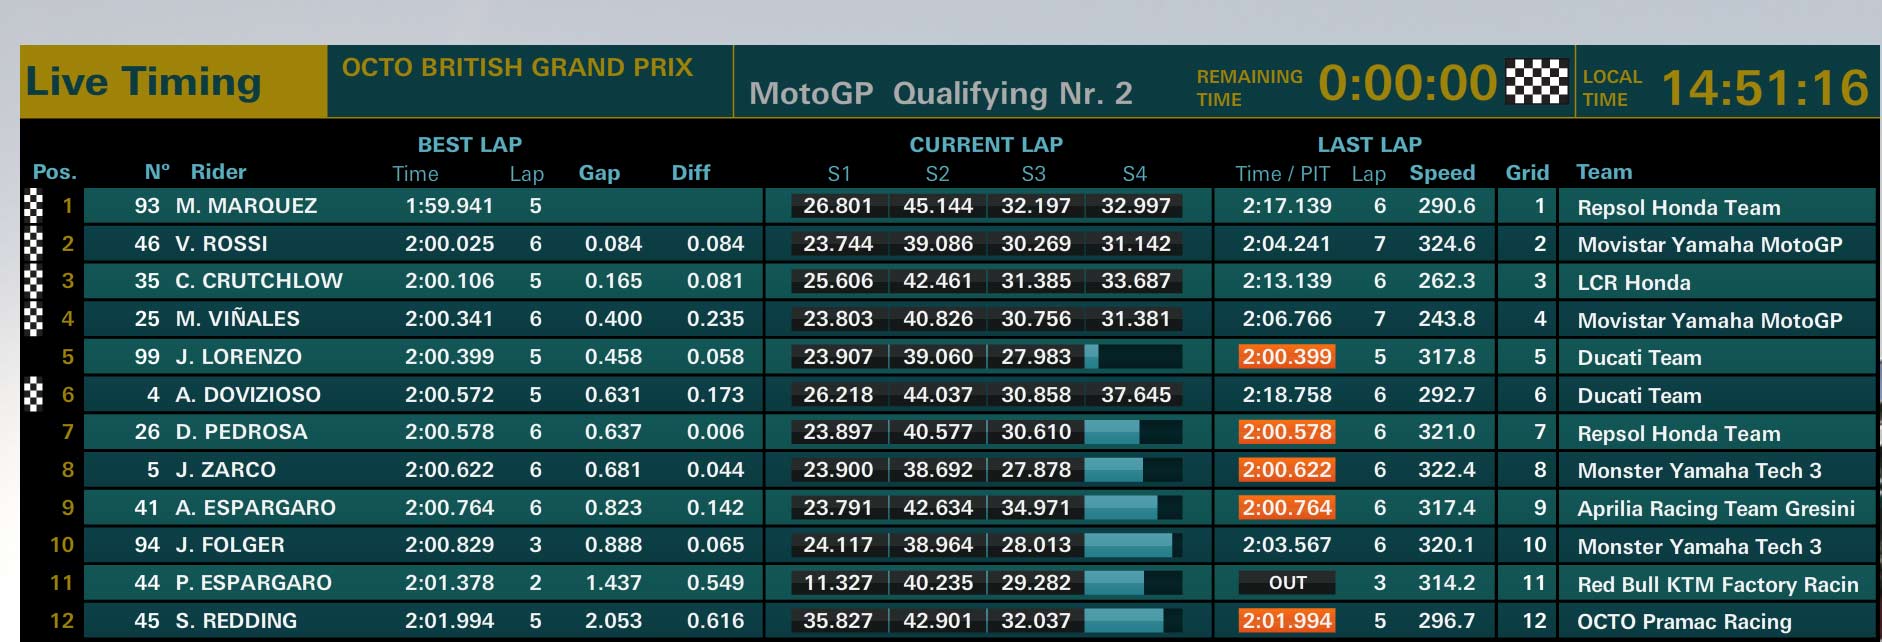
Task: Click finish flag icon in Viñales row
Action: (x=34, y=319)
